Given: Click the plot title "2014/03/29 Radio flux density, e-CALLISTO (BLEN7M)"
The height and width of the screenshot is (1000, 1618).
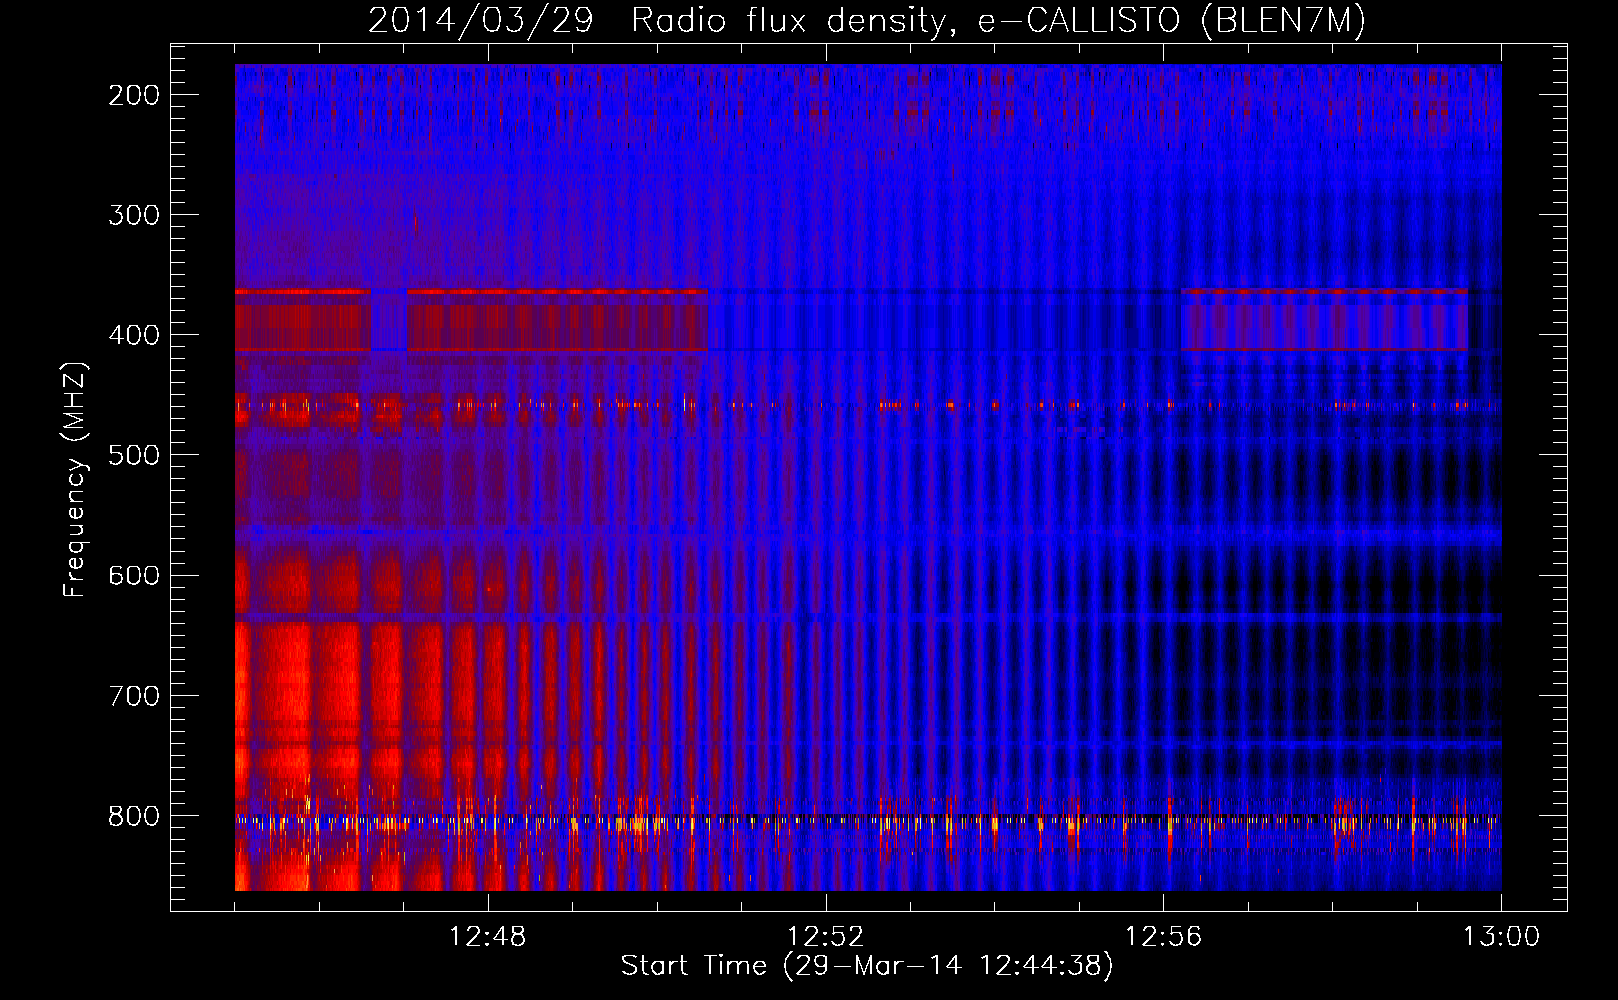Looking at the screenshot, I should [x=867, y=20].
